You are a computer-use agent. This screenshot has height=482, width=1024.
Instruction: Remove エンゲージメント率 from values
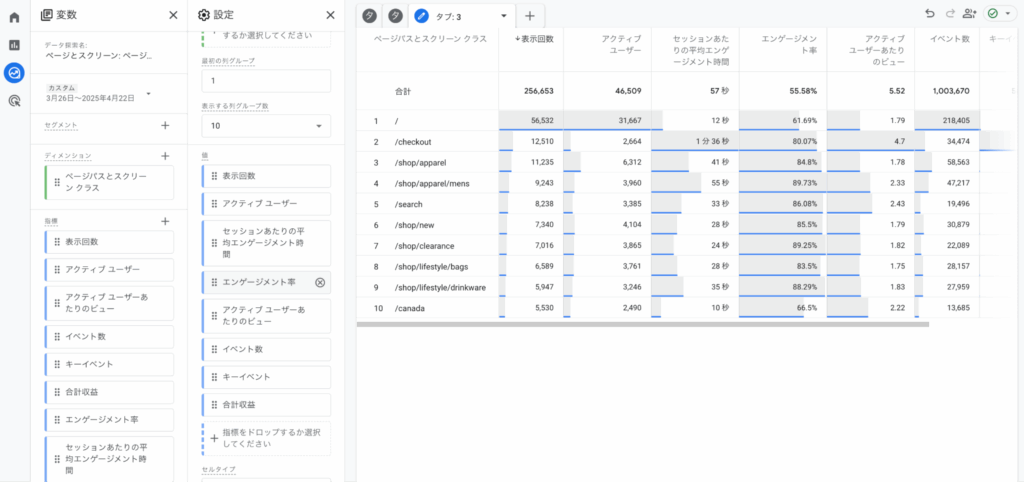320,282
